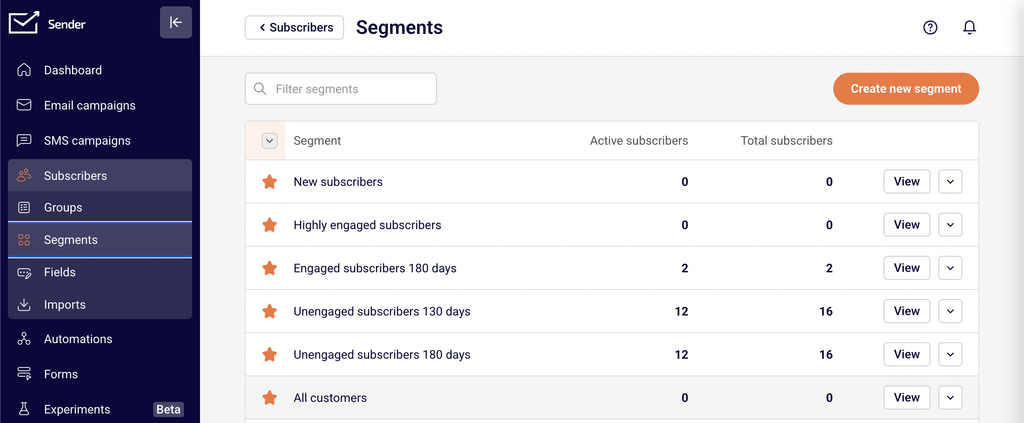Toggle star for New subscribers segment
This screenshot has height=423, width=1024.
pos(269,181)
